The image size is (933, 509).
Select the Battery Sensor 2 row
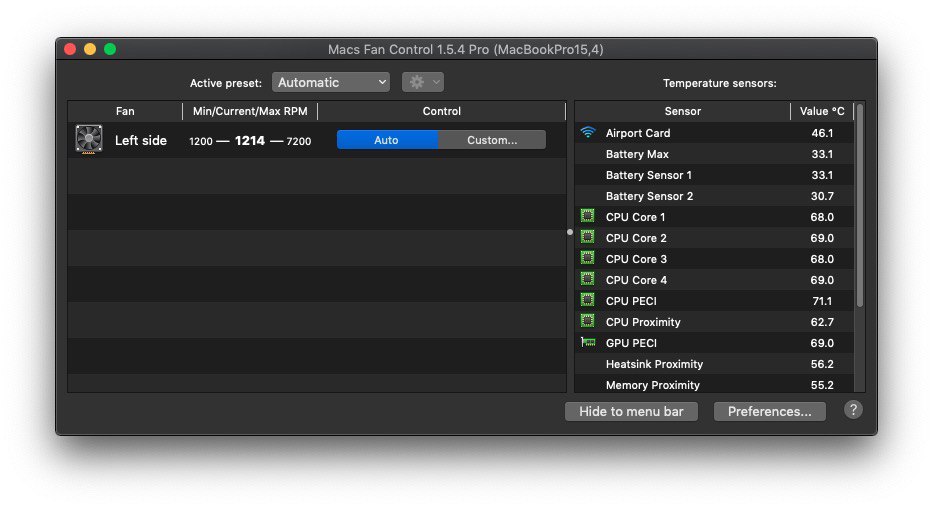click(714, 196)
